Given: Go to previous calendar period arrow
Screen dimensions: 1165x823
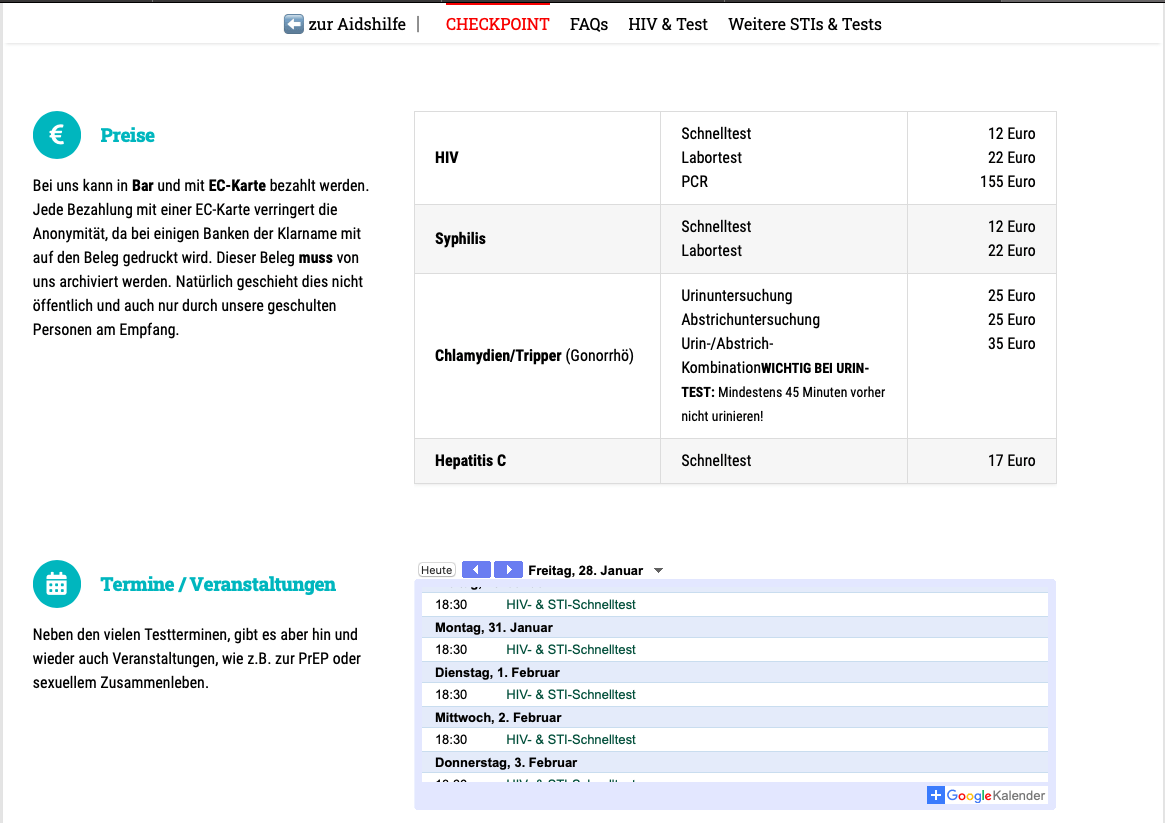Looking at the screenshot, I should (476, 570).
